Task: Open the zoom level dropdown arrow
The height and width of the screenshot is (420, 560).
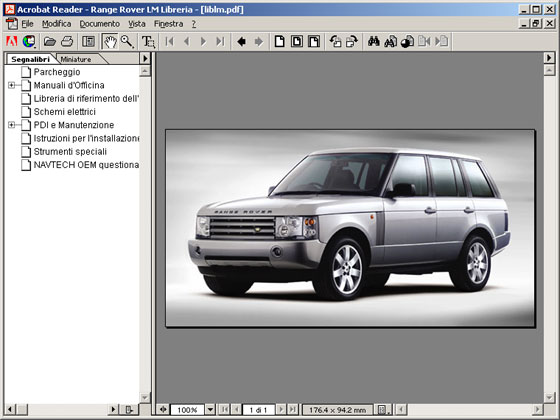Action: (x=210, y=409)
